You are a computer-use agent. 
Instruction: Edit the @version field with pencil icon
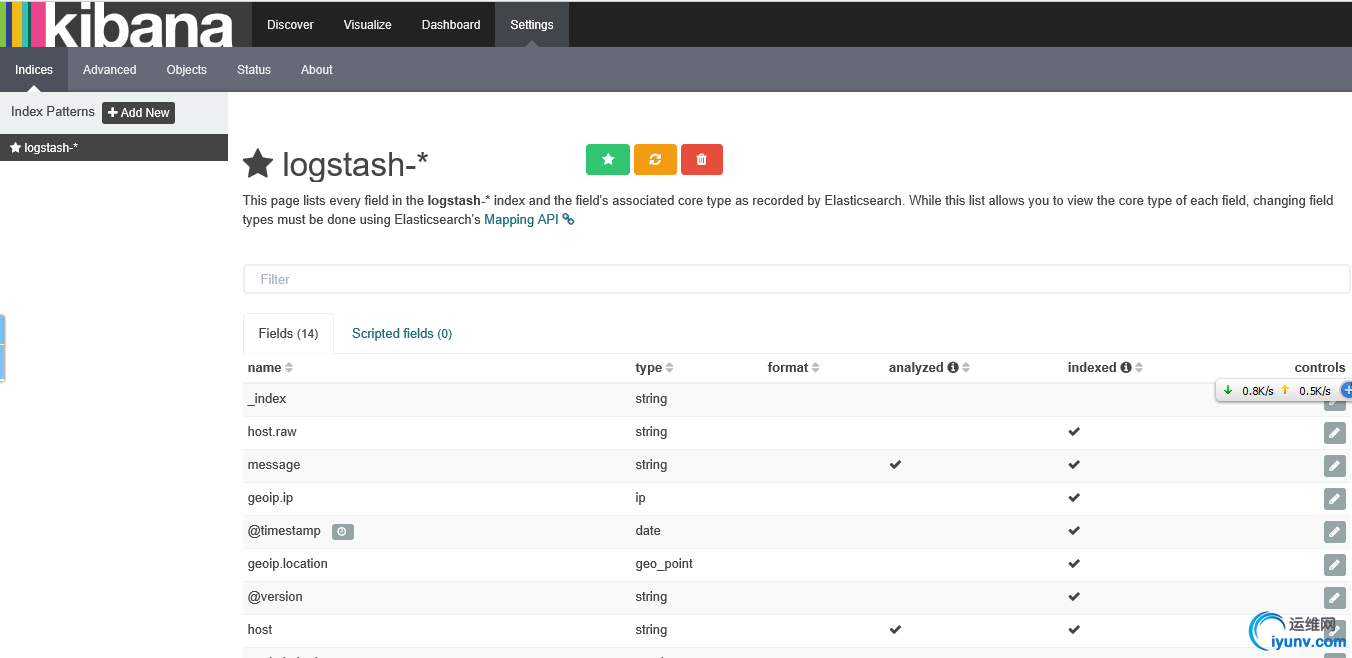(1334, 598)
